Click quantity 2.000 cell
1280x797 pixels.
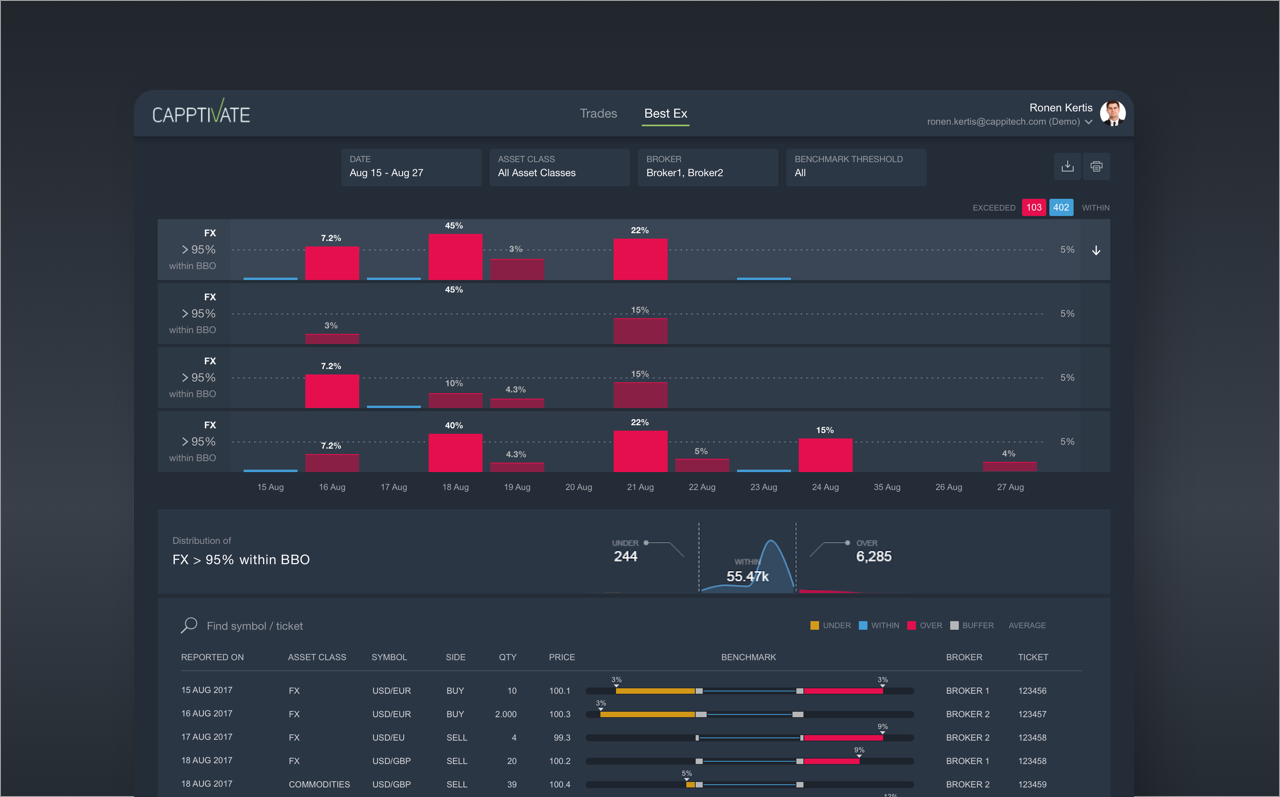[x=506, y=714]
